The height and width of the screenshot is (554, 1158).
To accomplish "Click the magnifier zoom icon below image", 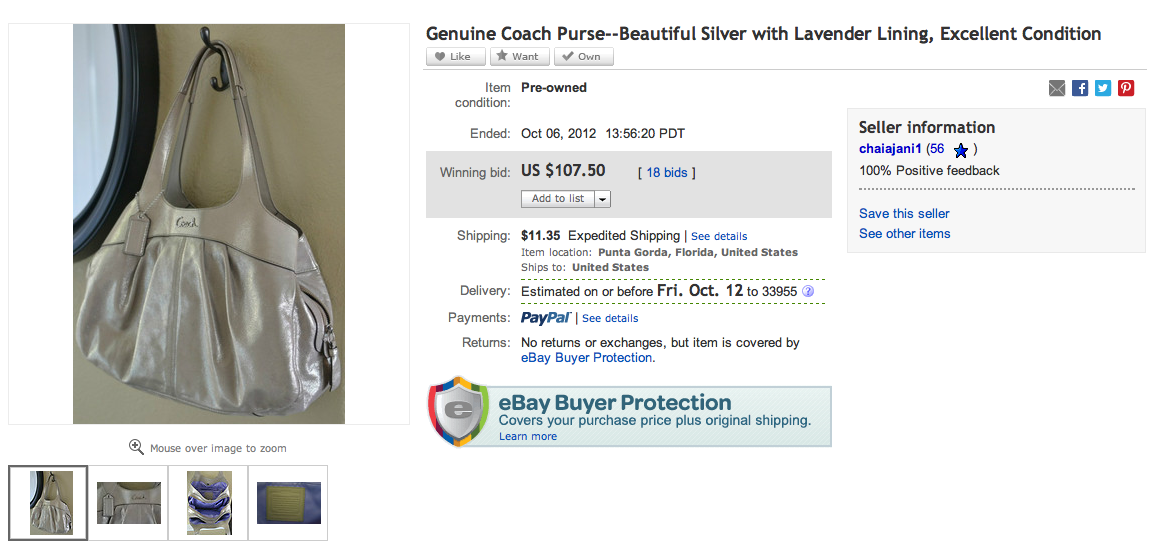I will (x=136, y=447).
